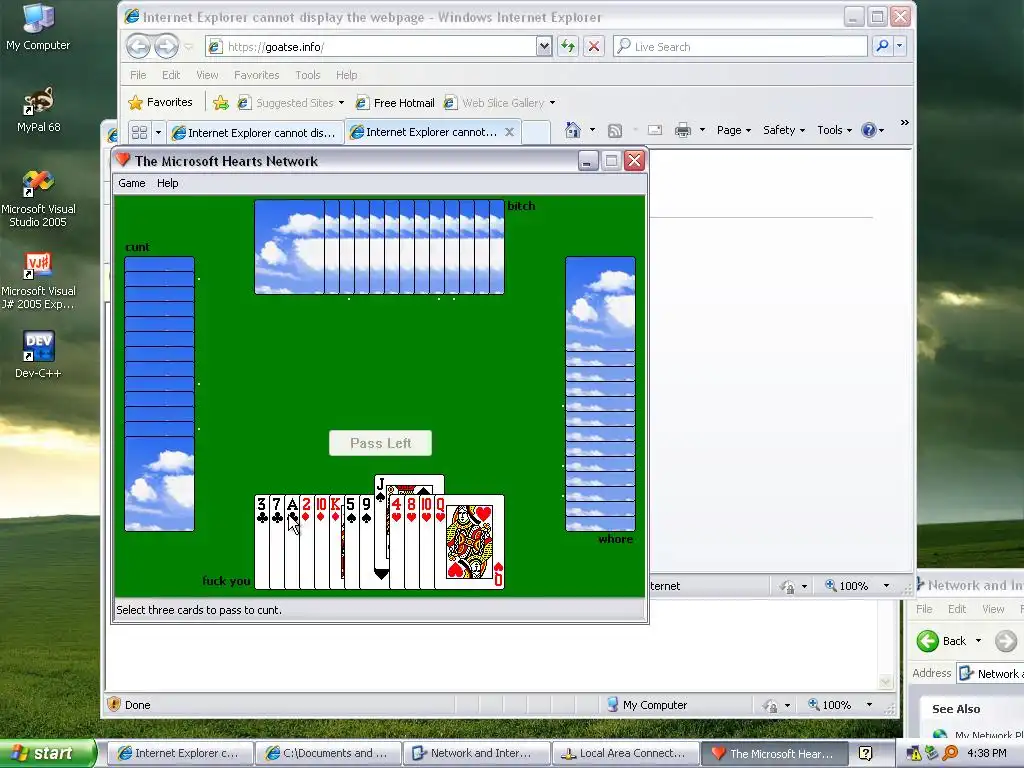Select the 3 of clubs card
Image resolution: width=1024 pixels, height=768 pixels.
(x=261, y=542)
